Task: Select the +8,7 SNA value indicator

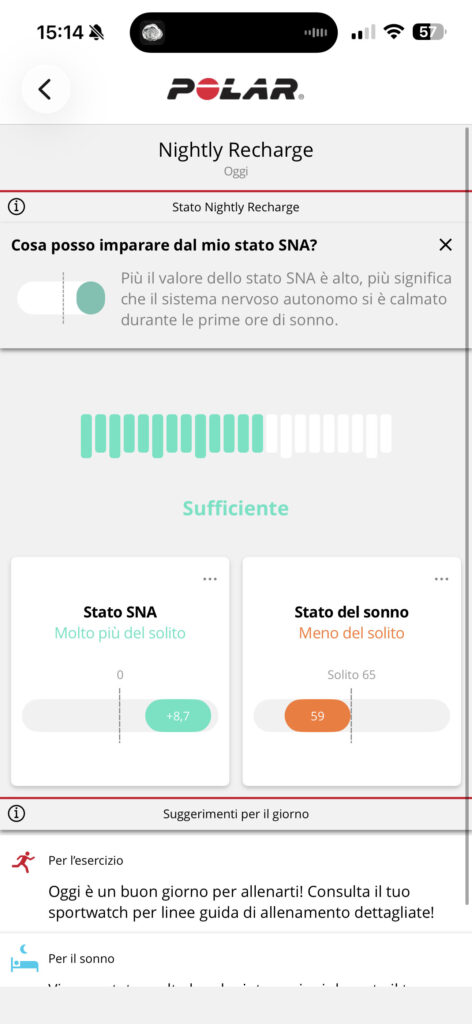Action: (178, 716)
